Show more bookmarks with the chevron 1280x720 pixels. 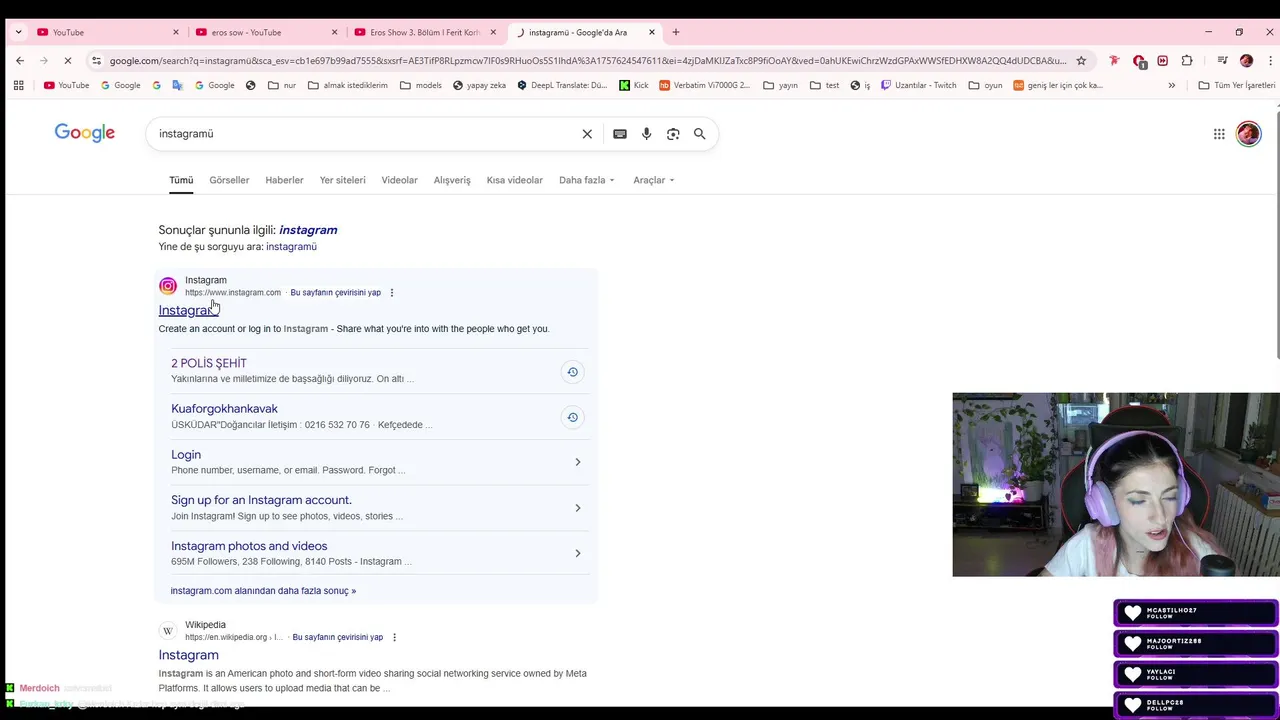click(1171, 85)
